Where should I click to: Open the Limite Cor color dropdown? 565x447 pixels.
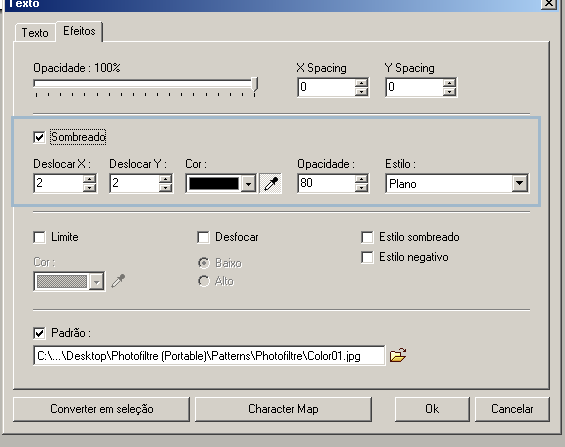(96, 281)
